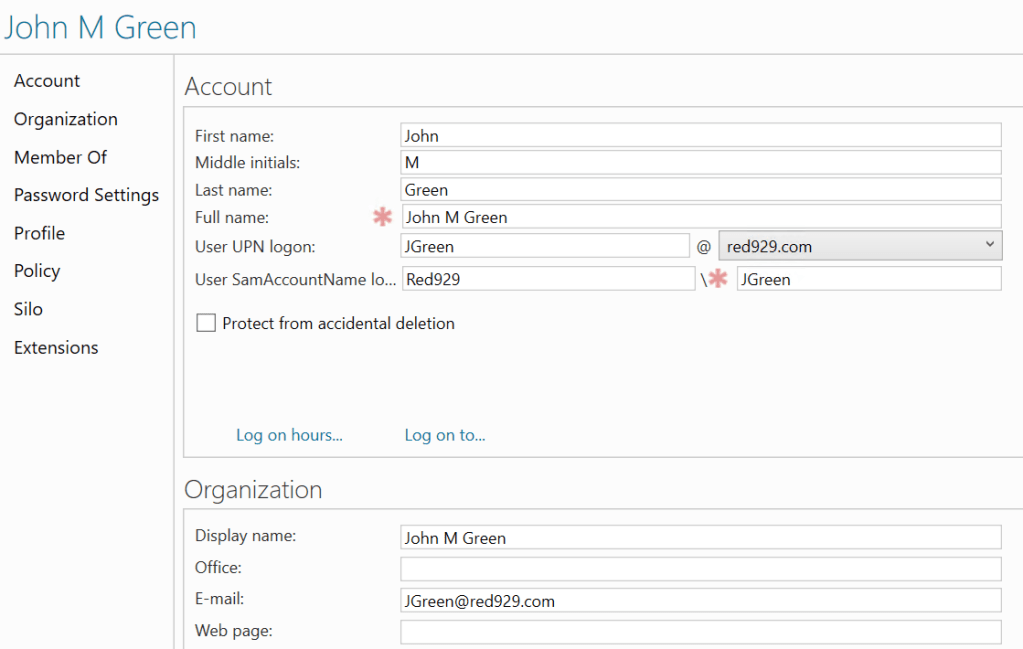This screenshot has width=1023, height=649.
Task: Open Password Settings section
Action: [x=86, y=195]
